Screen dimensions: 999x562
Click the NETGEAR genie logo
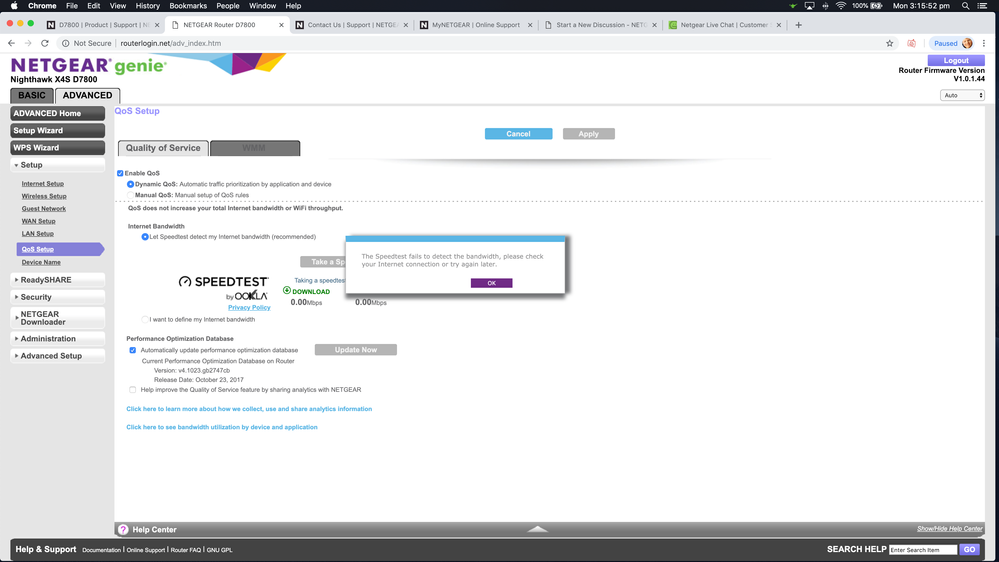89,66
